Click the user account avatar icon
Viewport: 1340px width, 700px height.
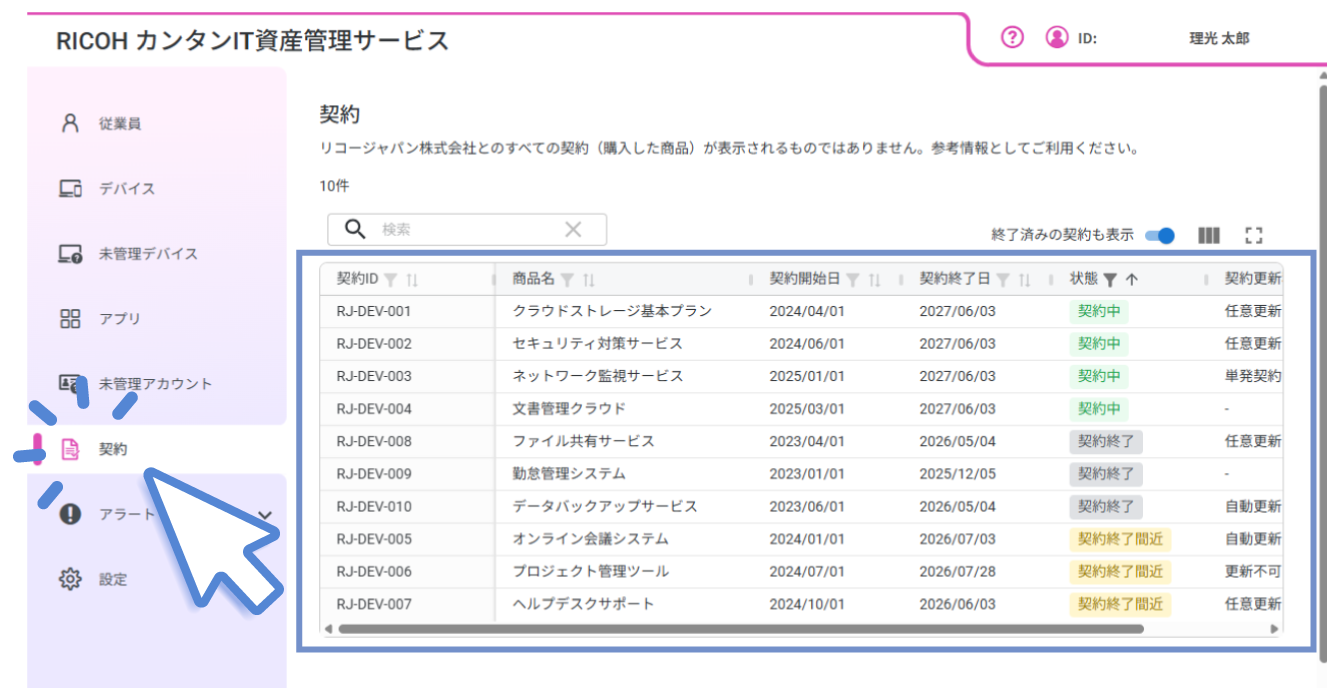coord(1057,37)
